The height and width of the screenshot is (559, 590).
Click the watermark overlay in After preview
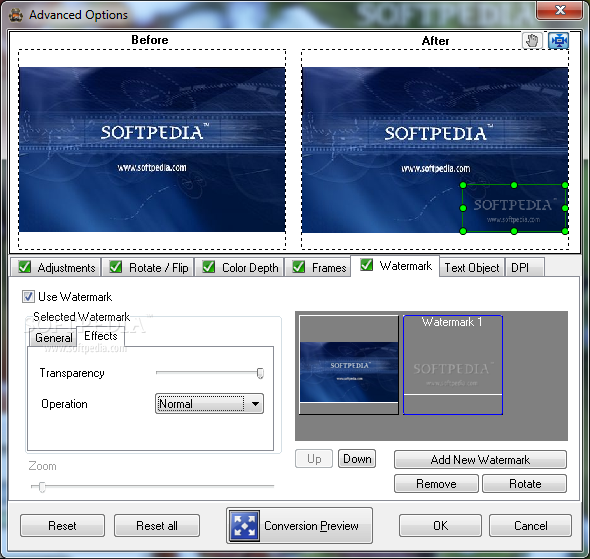[514, 208]
